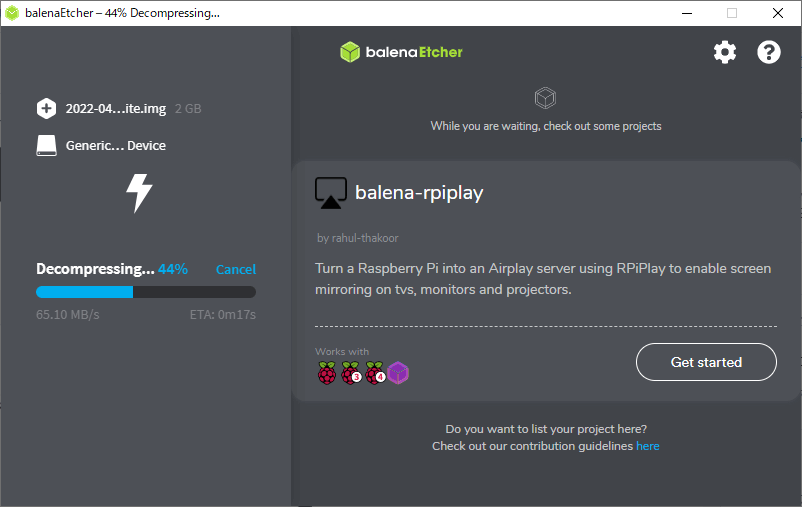Click the 2022-04...ite.img file name
This screenshot has width=802, height=507.
click(x=116, y=108)
